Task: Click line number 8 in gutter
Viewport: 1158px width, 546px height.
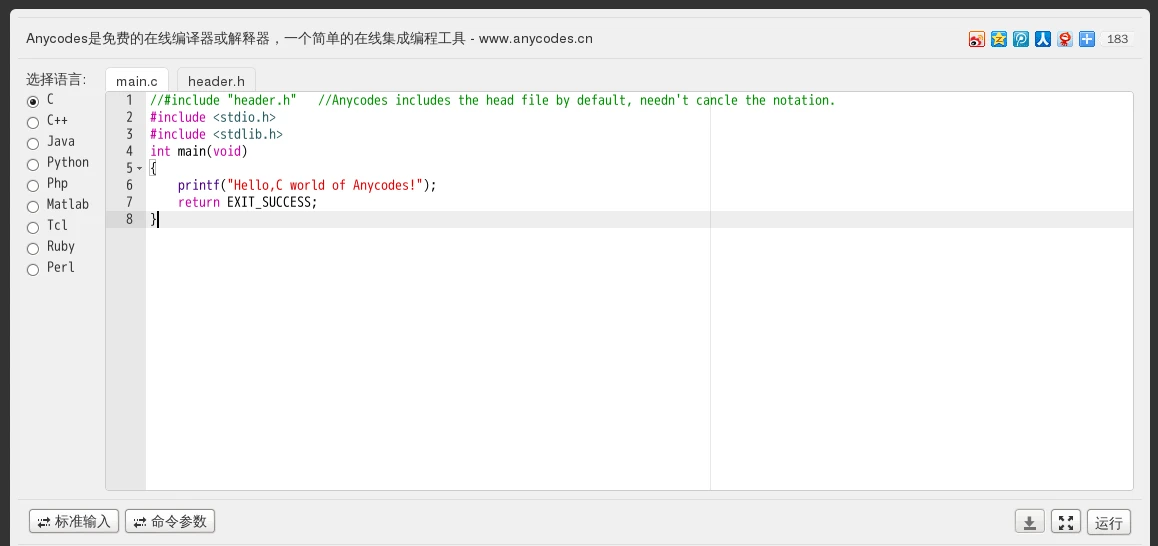Action: point(129,219)
